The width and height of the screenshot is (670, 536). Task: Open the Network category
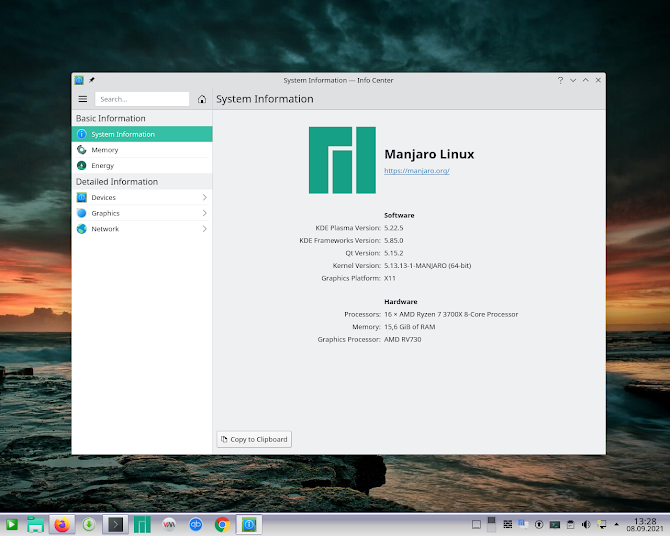coord(142,229)
